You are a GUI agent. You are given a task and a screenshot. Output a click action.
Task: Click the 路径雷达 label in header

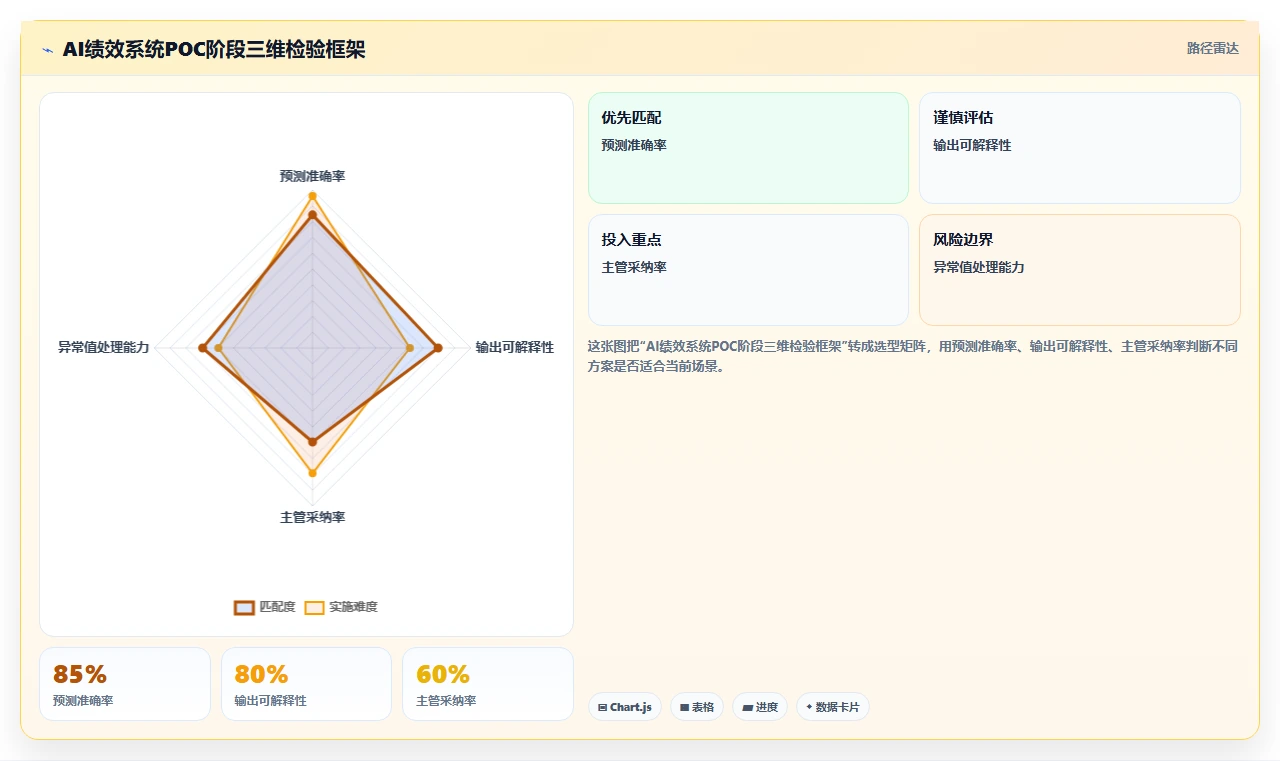1212,48
